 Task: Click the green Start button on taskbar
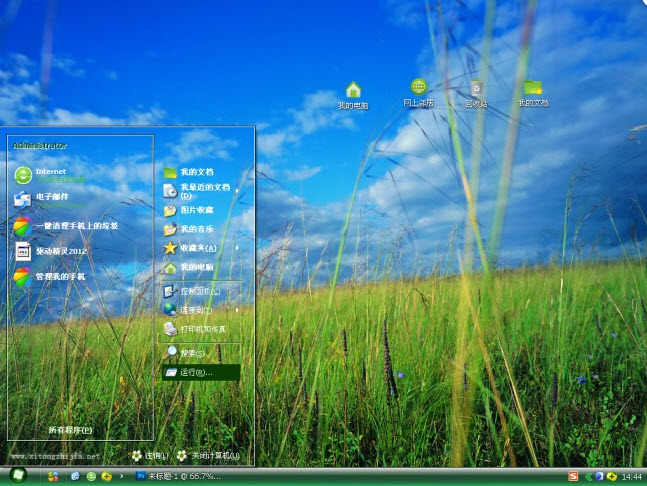(x=18, y=477)
